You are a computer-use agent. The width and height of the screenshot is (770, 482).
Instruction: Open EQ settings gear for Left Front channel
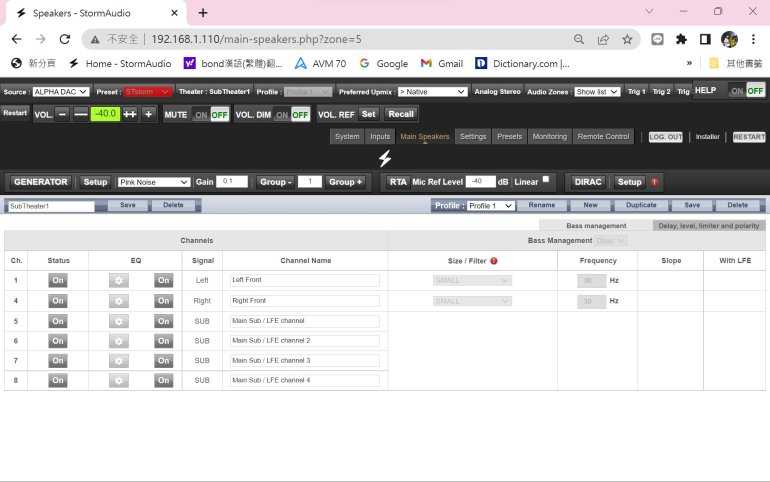(119, 281)
